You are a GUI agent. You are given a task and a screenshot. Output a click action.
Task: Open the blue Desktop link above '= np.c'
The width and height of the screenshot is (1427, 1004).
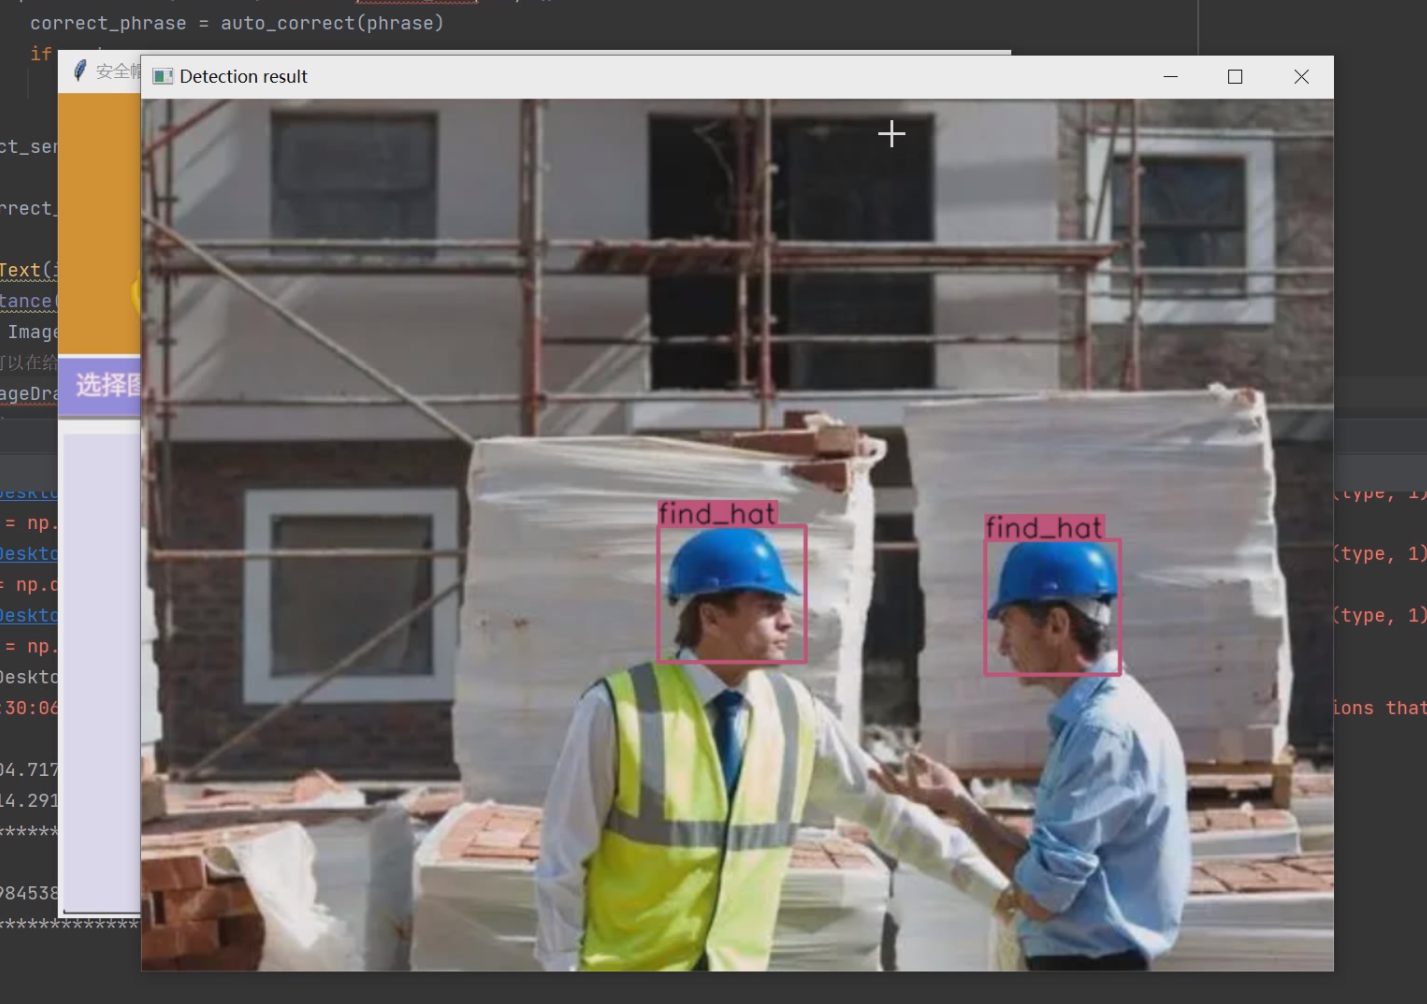coord(29,554)
